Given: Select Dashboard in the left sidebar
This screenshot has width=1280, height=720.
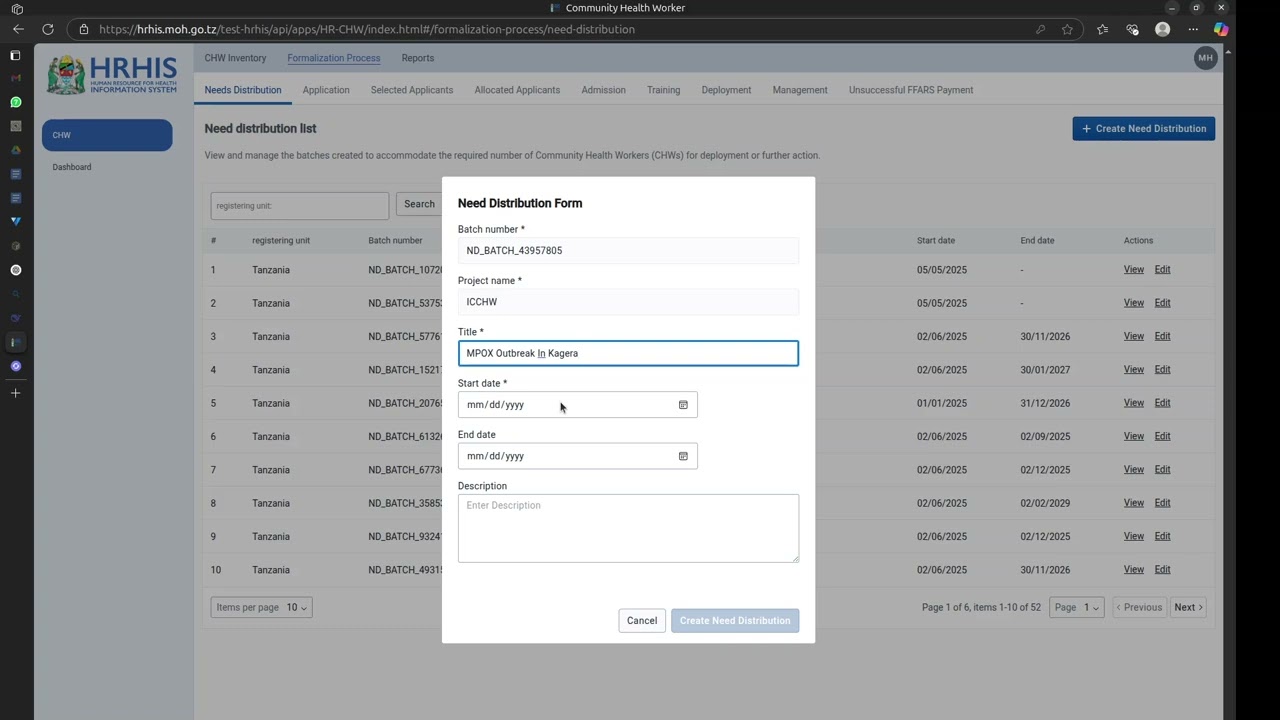Looking at the screenshot, I should point(72,167).
